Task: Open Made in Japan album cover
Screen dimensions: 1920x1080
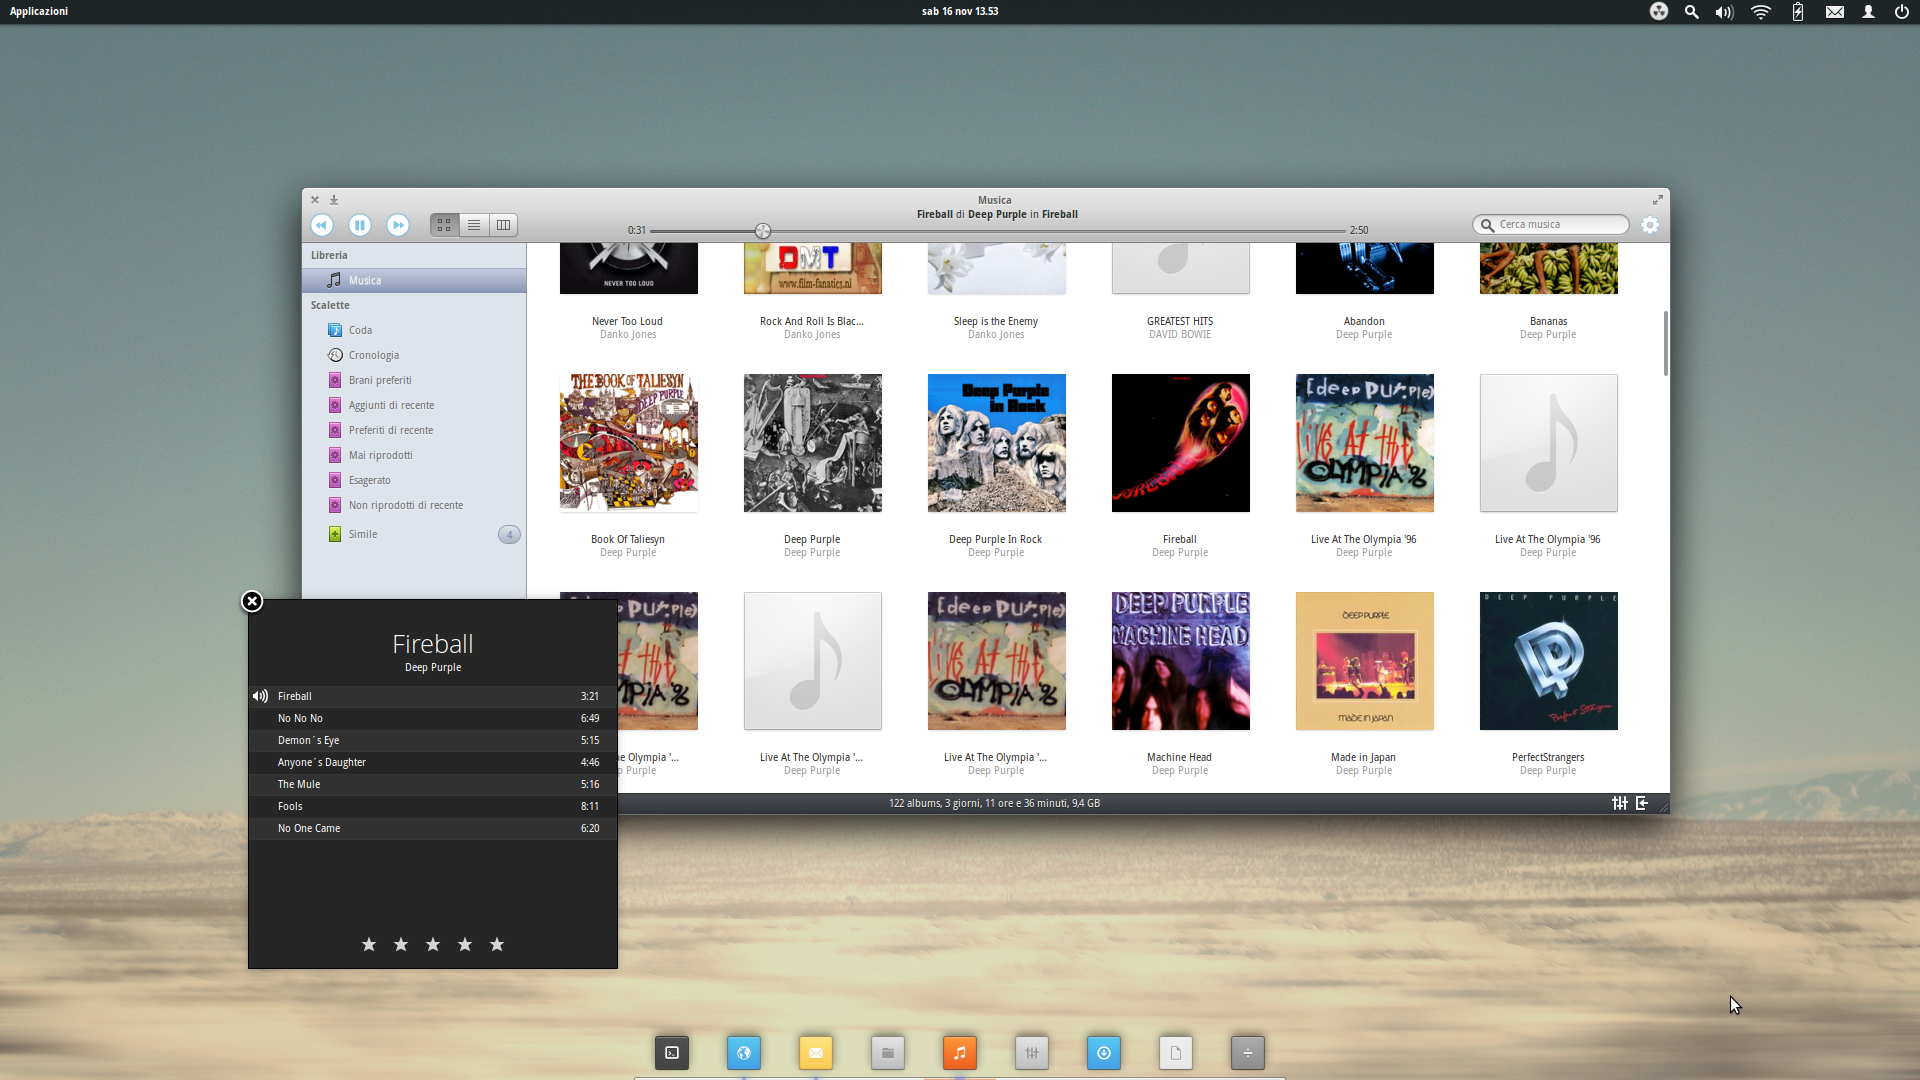Action: tap(1365, 661)
